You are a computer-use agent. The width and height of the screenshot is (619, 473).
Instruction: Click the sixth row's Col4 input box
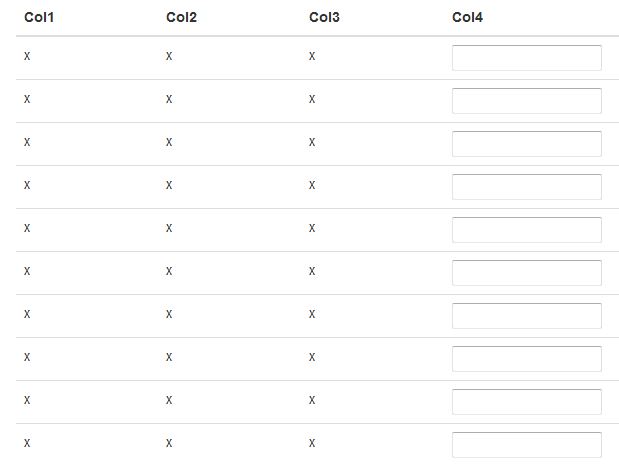tap(526, 273)
